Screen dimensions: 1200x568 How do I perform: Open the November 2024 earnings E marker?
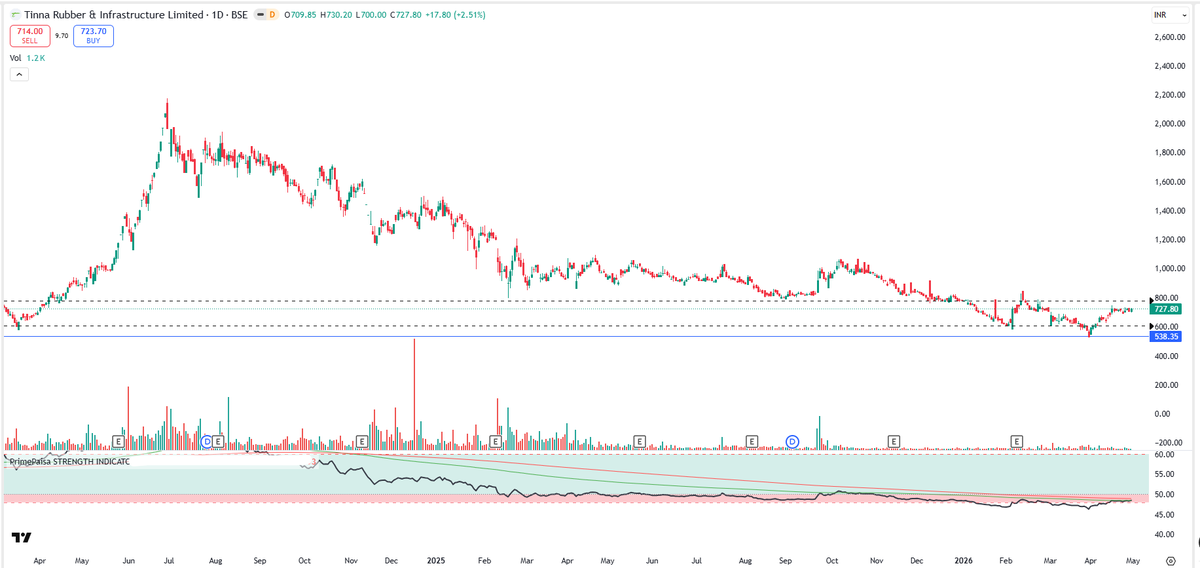pos(363,440)
